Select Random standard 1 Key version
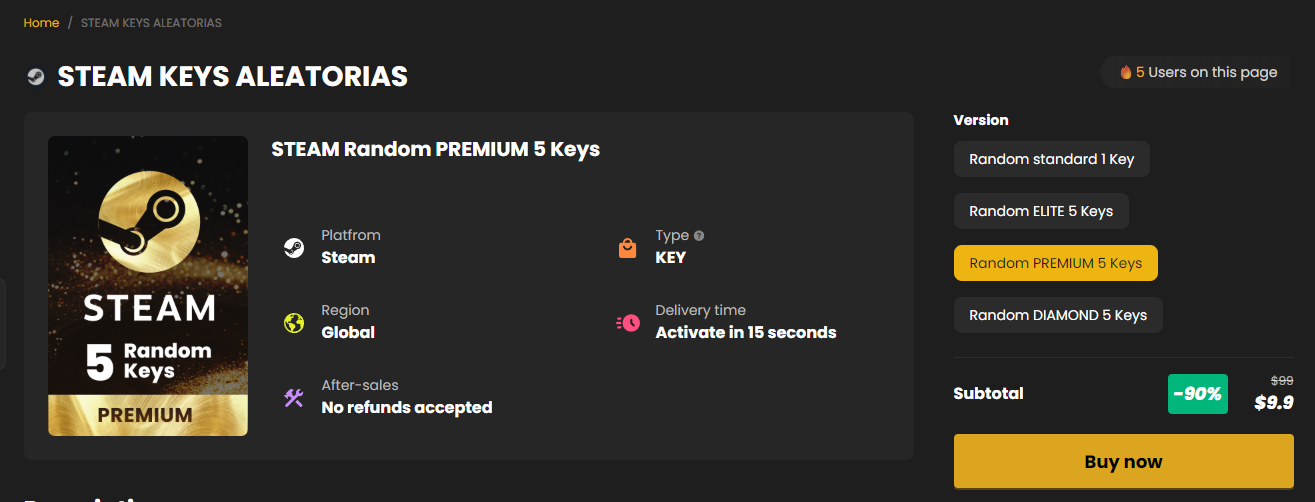The height and width of the screenshot is (502, 1315). tap(1051, 159)
